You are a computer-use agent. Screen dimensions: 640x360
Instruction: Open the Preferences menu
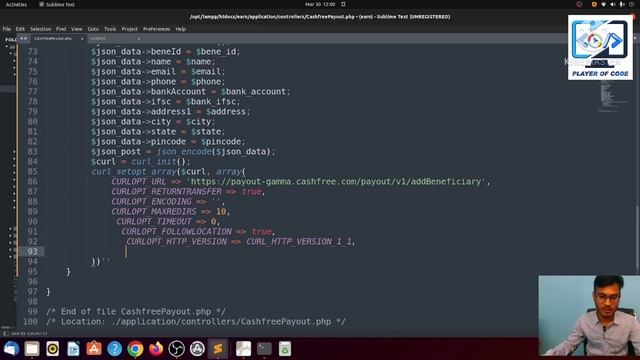point(156,29)
